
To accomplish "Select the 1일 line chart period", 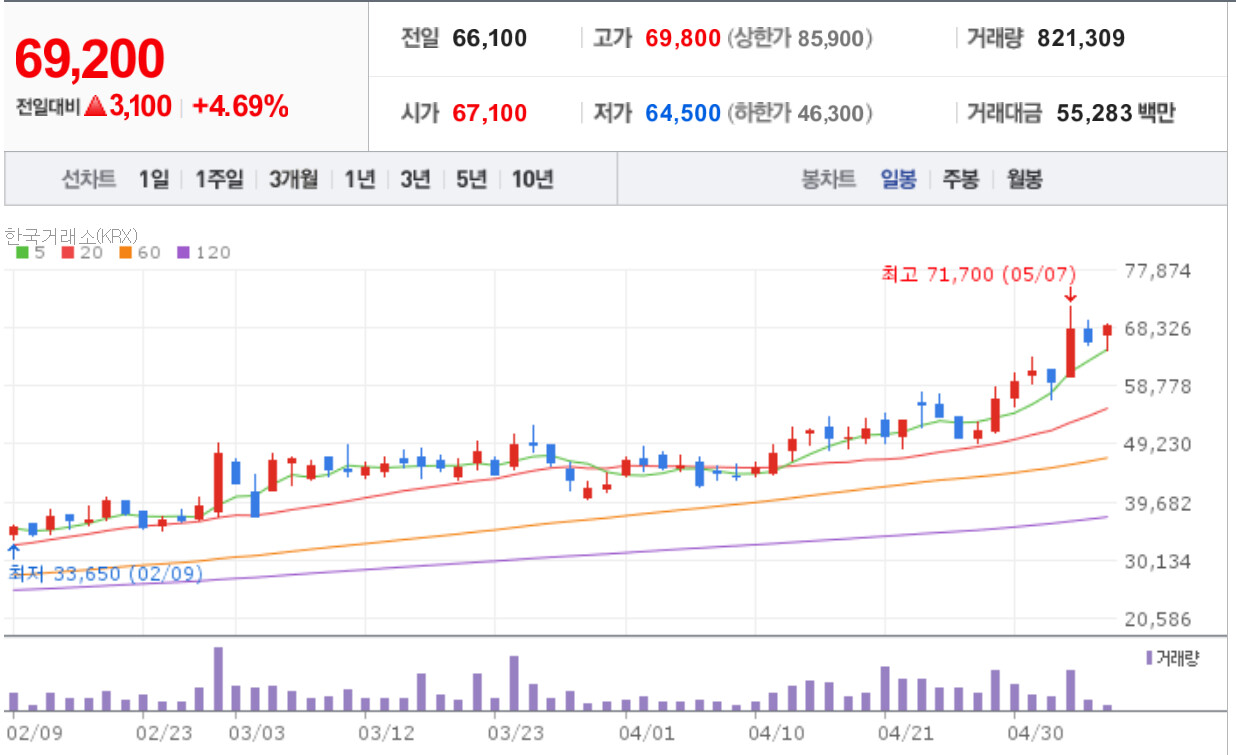I will [154, 179].
